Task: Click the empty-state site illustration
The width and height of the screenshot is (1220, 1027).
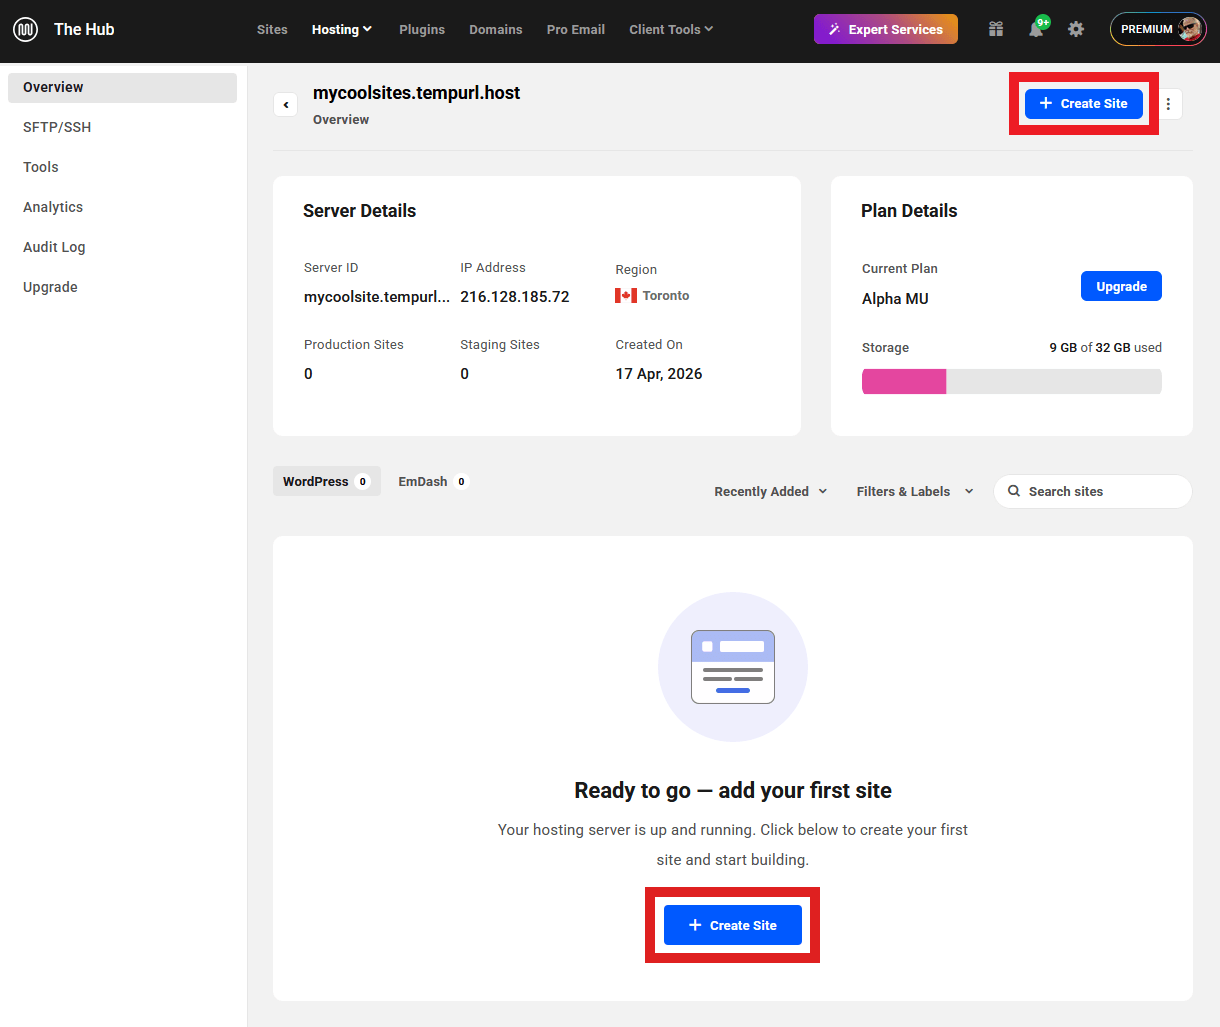Action: click(733, 667)
